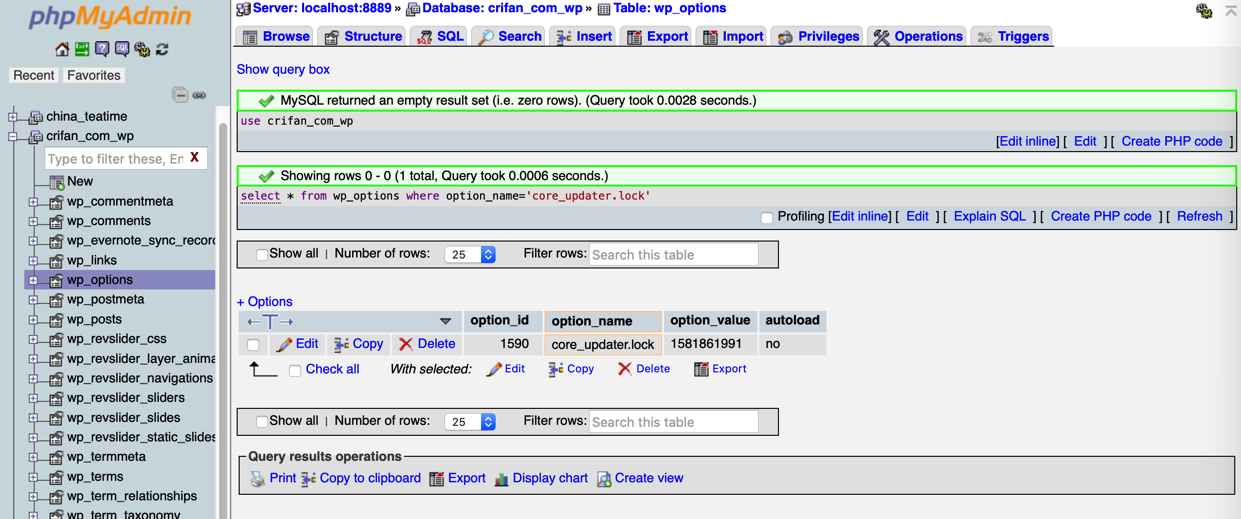The image size is (1241, 519).
Task: Expand the wp_postmeta tree node
Action: click(x=33, y=300)
